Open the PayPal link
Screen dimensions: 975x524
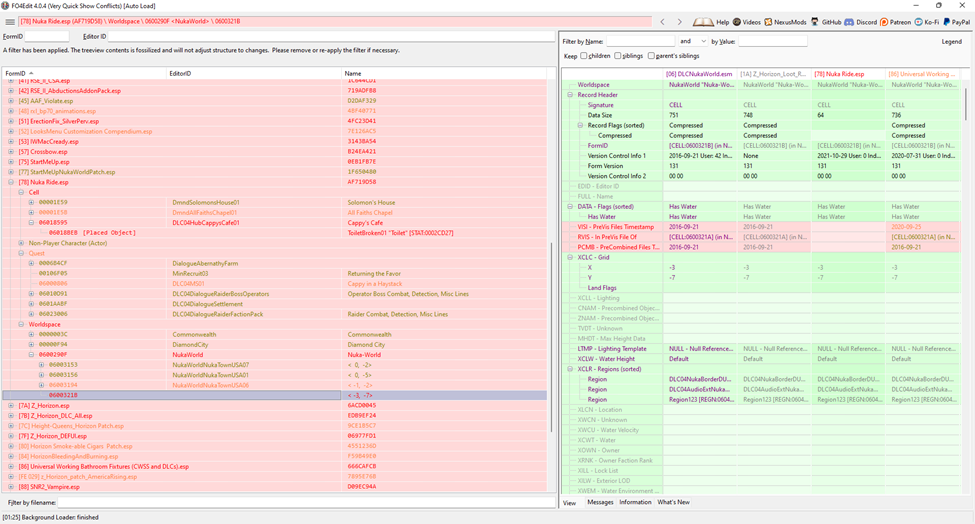956,22
